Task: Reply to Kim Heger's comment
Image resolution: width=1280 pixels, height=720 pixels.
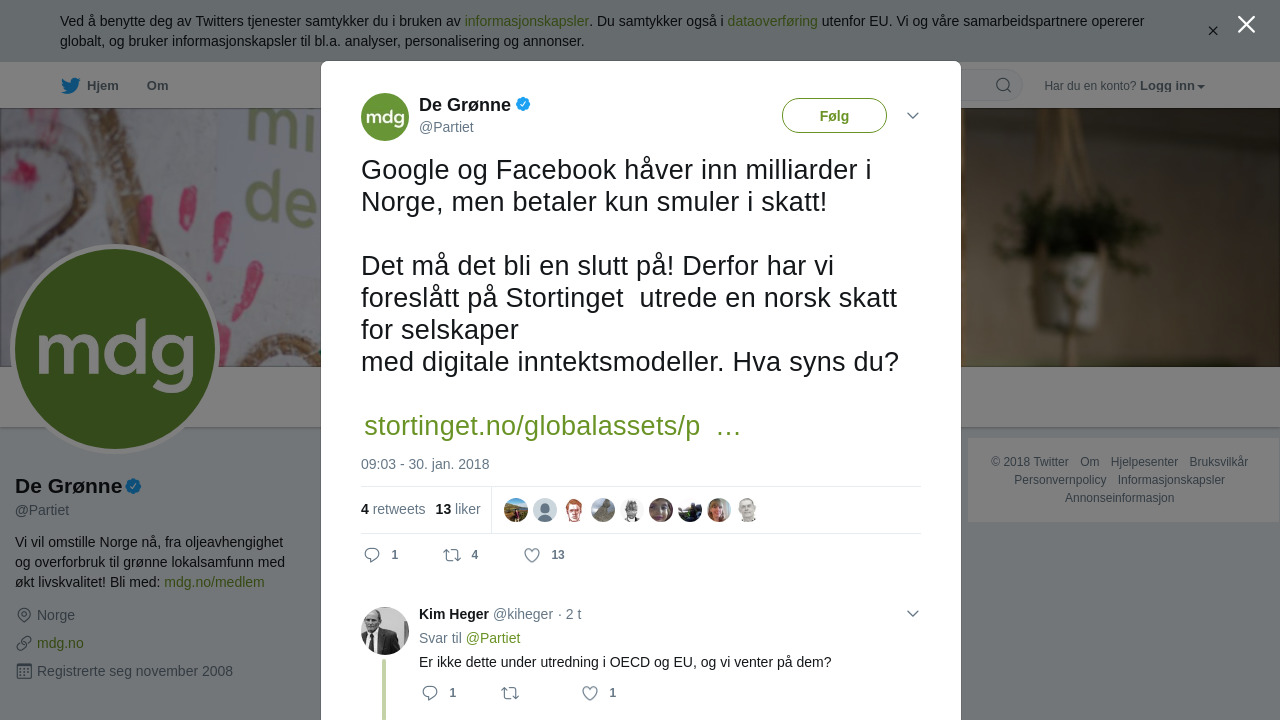Action: [x=439, y=693]
